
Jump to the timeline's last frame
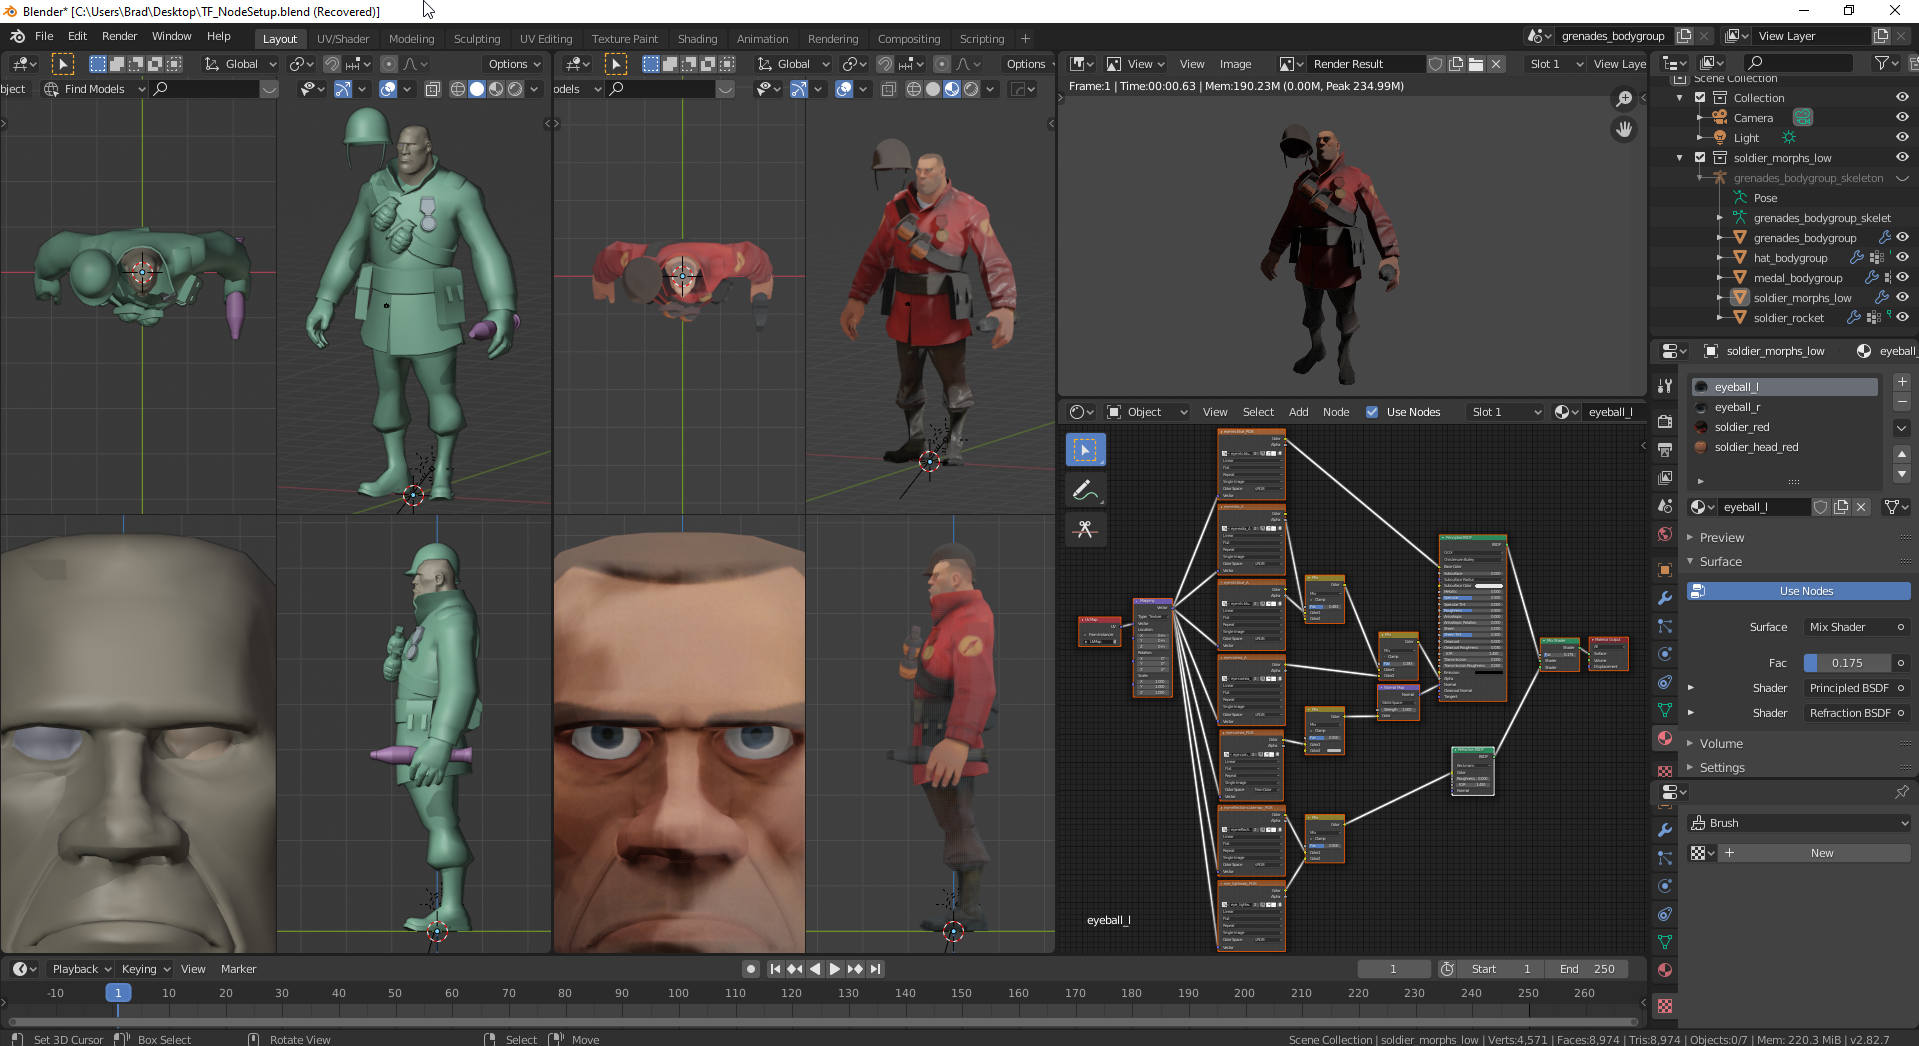pos(876,969)
